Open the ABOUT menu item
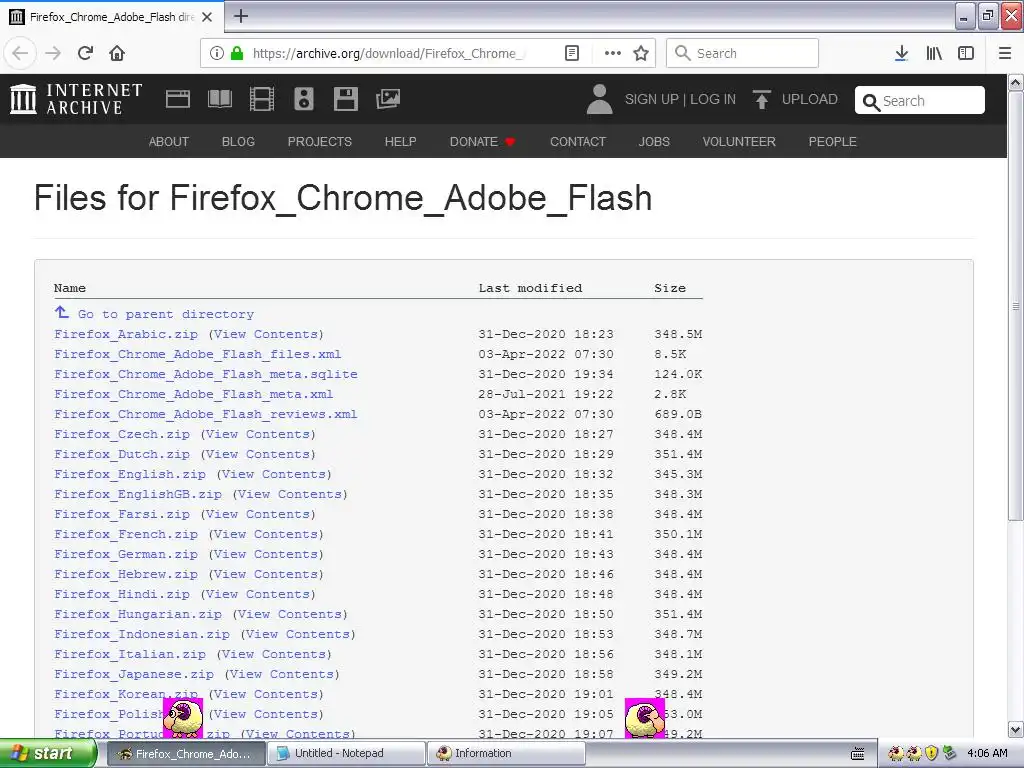Viewport: 1024px width, 768px height. point(168,142)
